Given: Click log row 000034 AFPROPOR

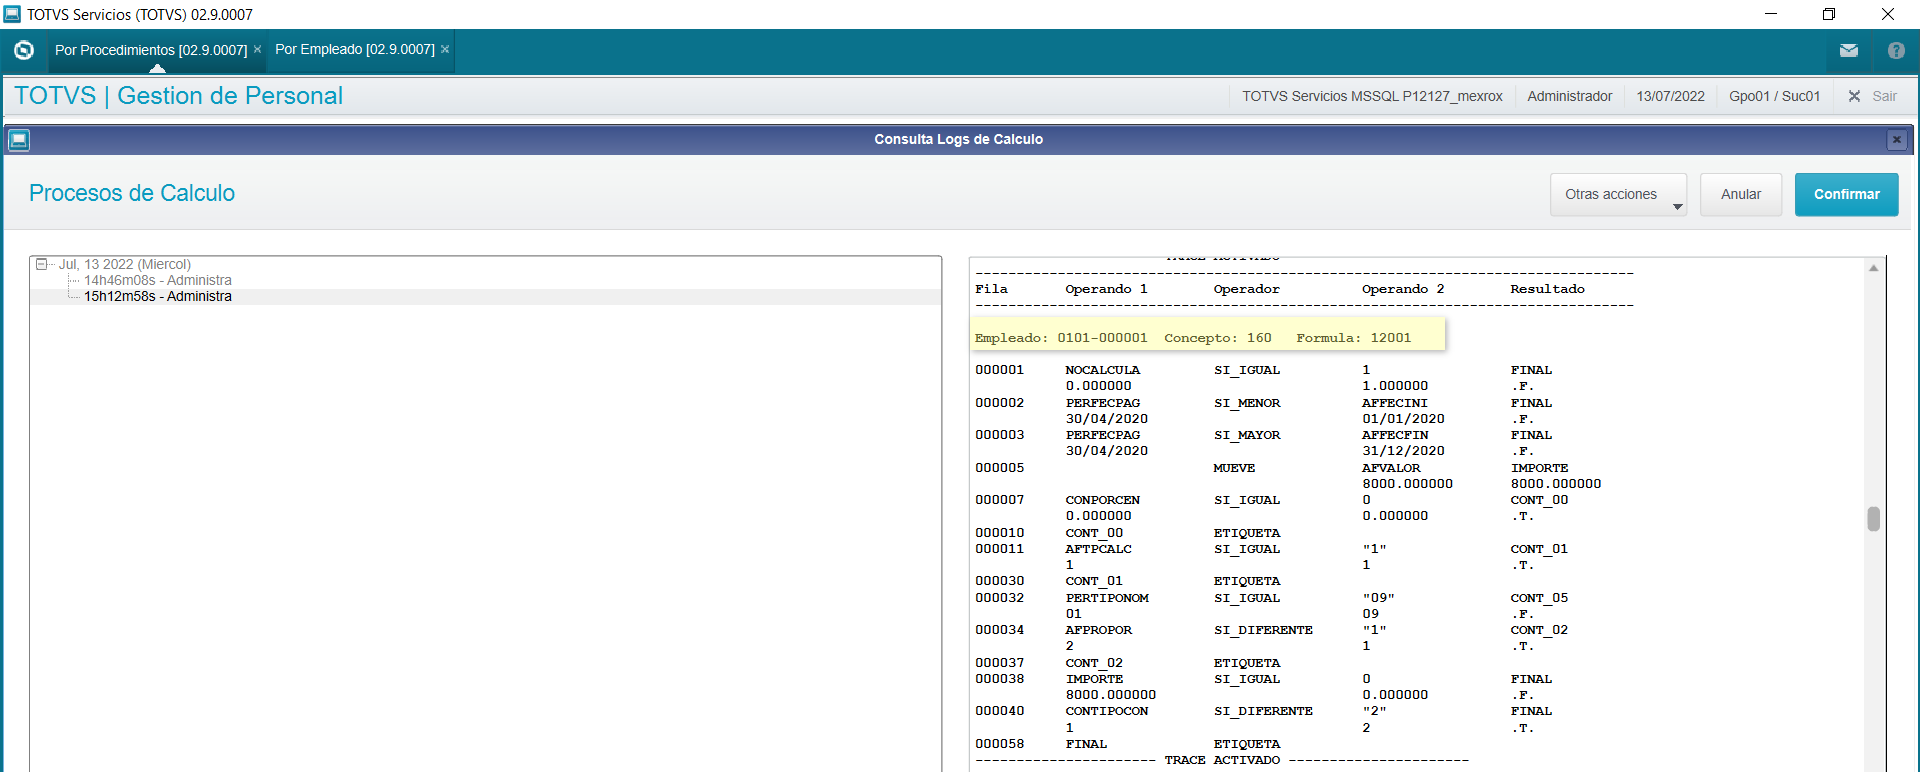Looking at the screenshot, I should pyautogui.click(x=1271, y=630).
